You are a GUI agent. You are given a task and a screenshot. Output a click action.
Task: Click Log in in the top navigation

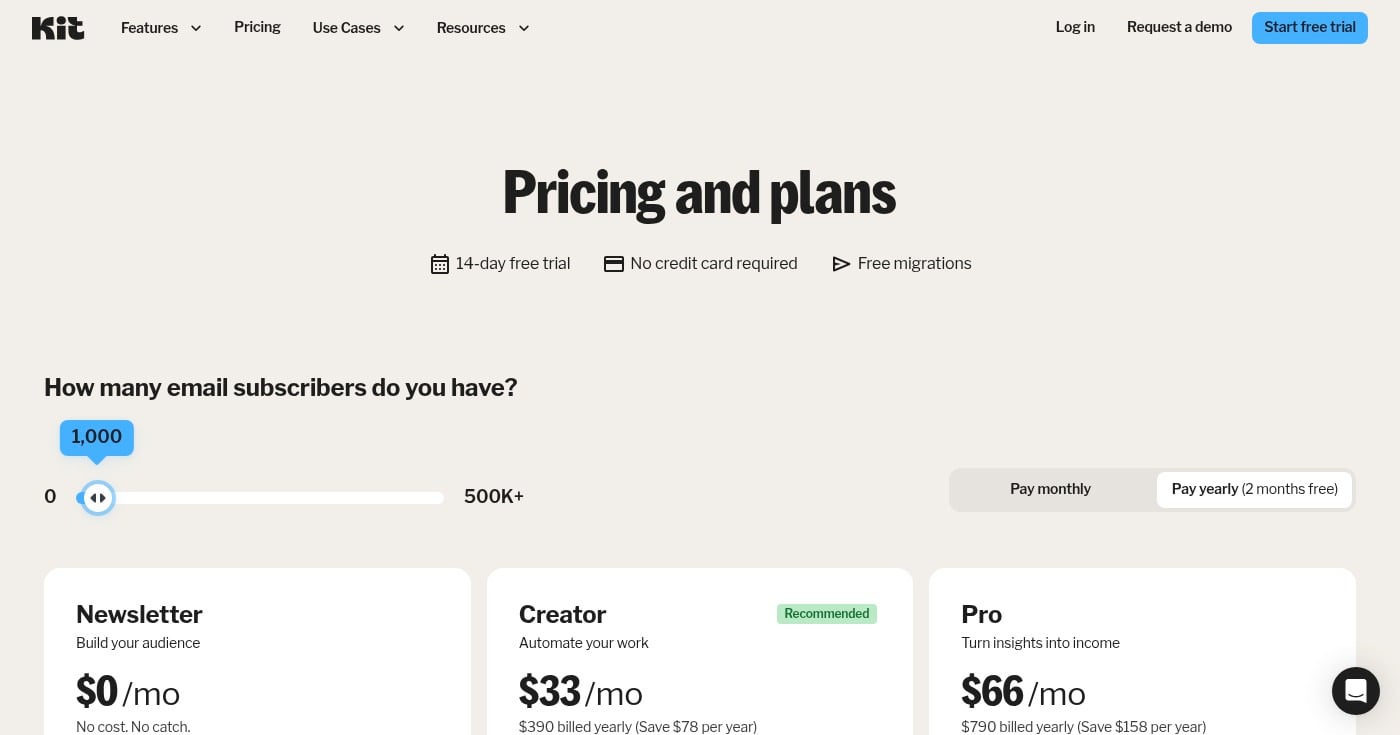click(1075, 28)
